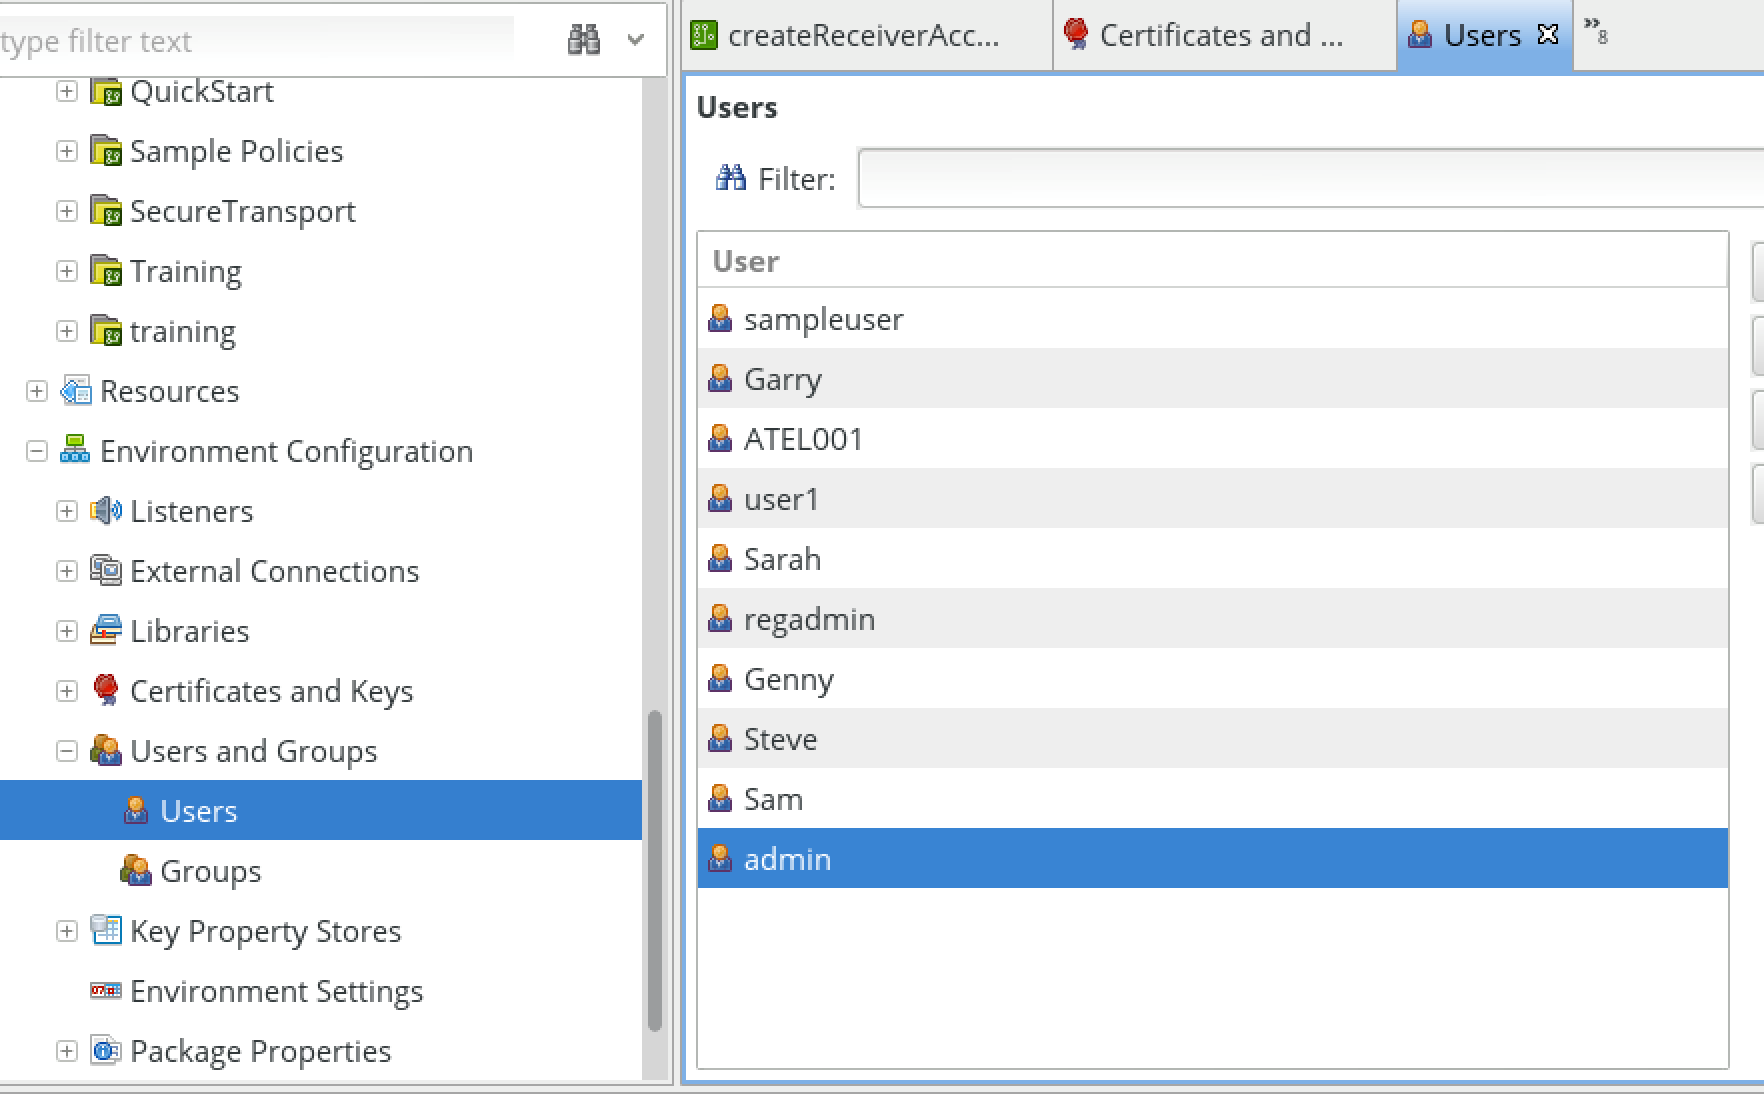This screenshot has height=1094, width=1764.
Task: Select user user1 in list
Action: pyautogui.click(x=1212, y=498)
